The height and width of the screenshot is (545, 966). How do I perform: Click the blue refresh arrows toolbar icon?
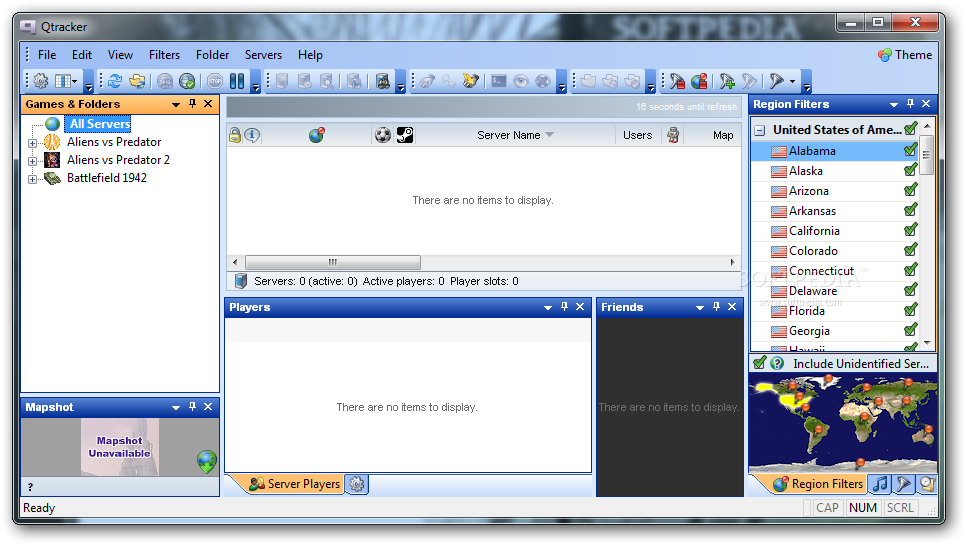(x=115, y=81)
